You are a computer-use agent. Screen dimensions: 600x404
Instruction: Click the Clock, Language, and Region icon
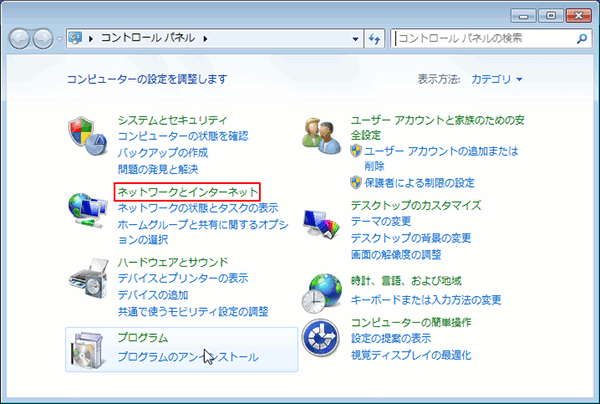click(x=323, y=292)
